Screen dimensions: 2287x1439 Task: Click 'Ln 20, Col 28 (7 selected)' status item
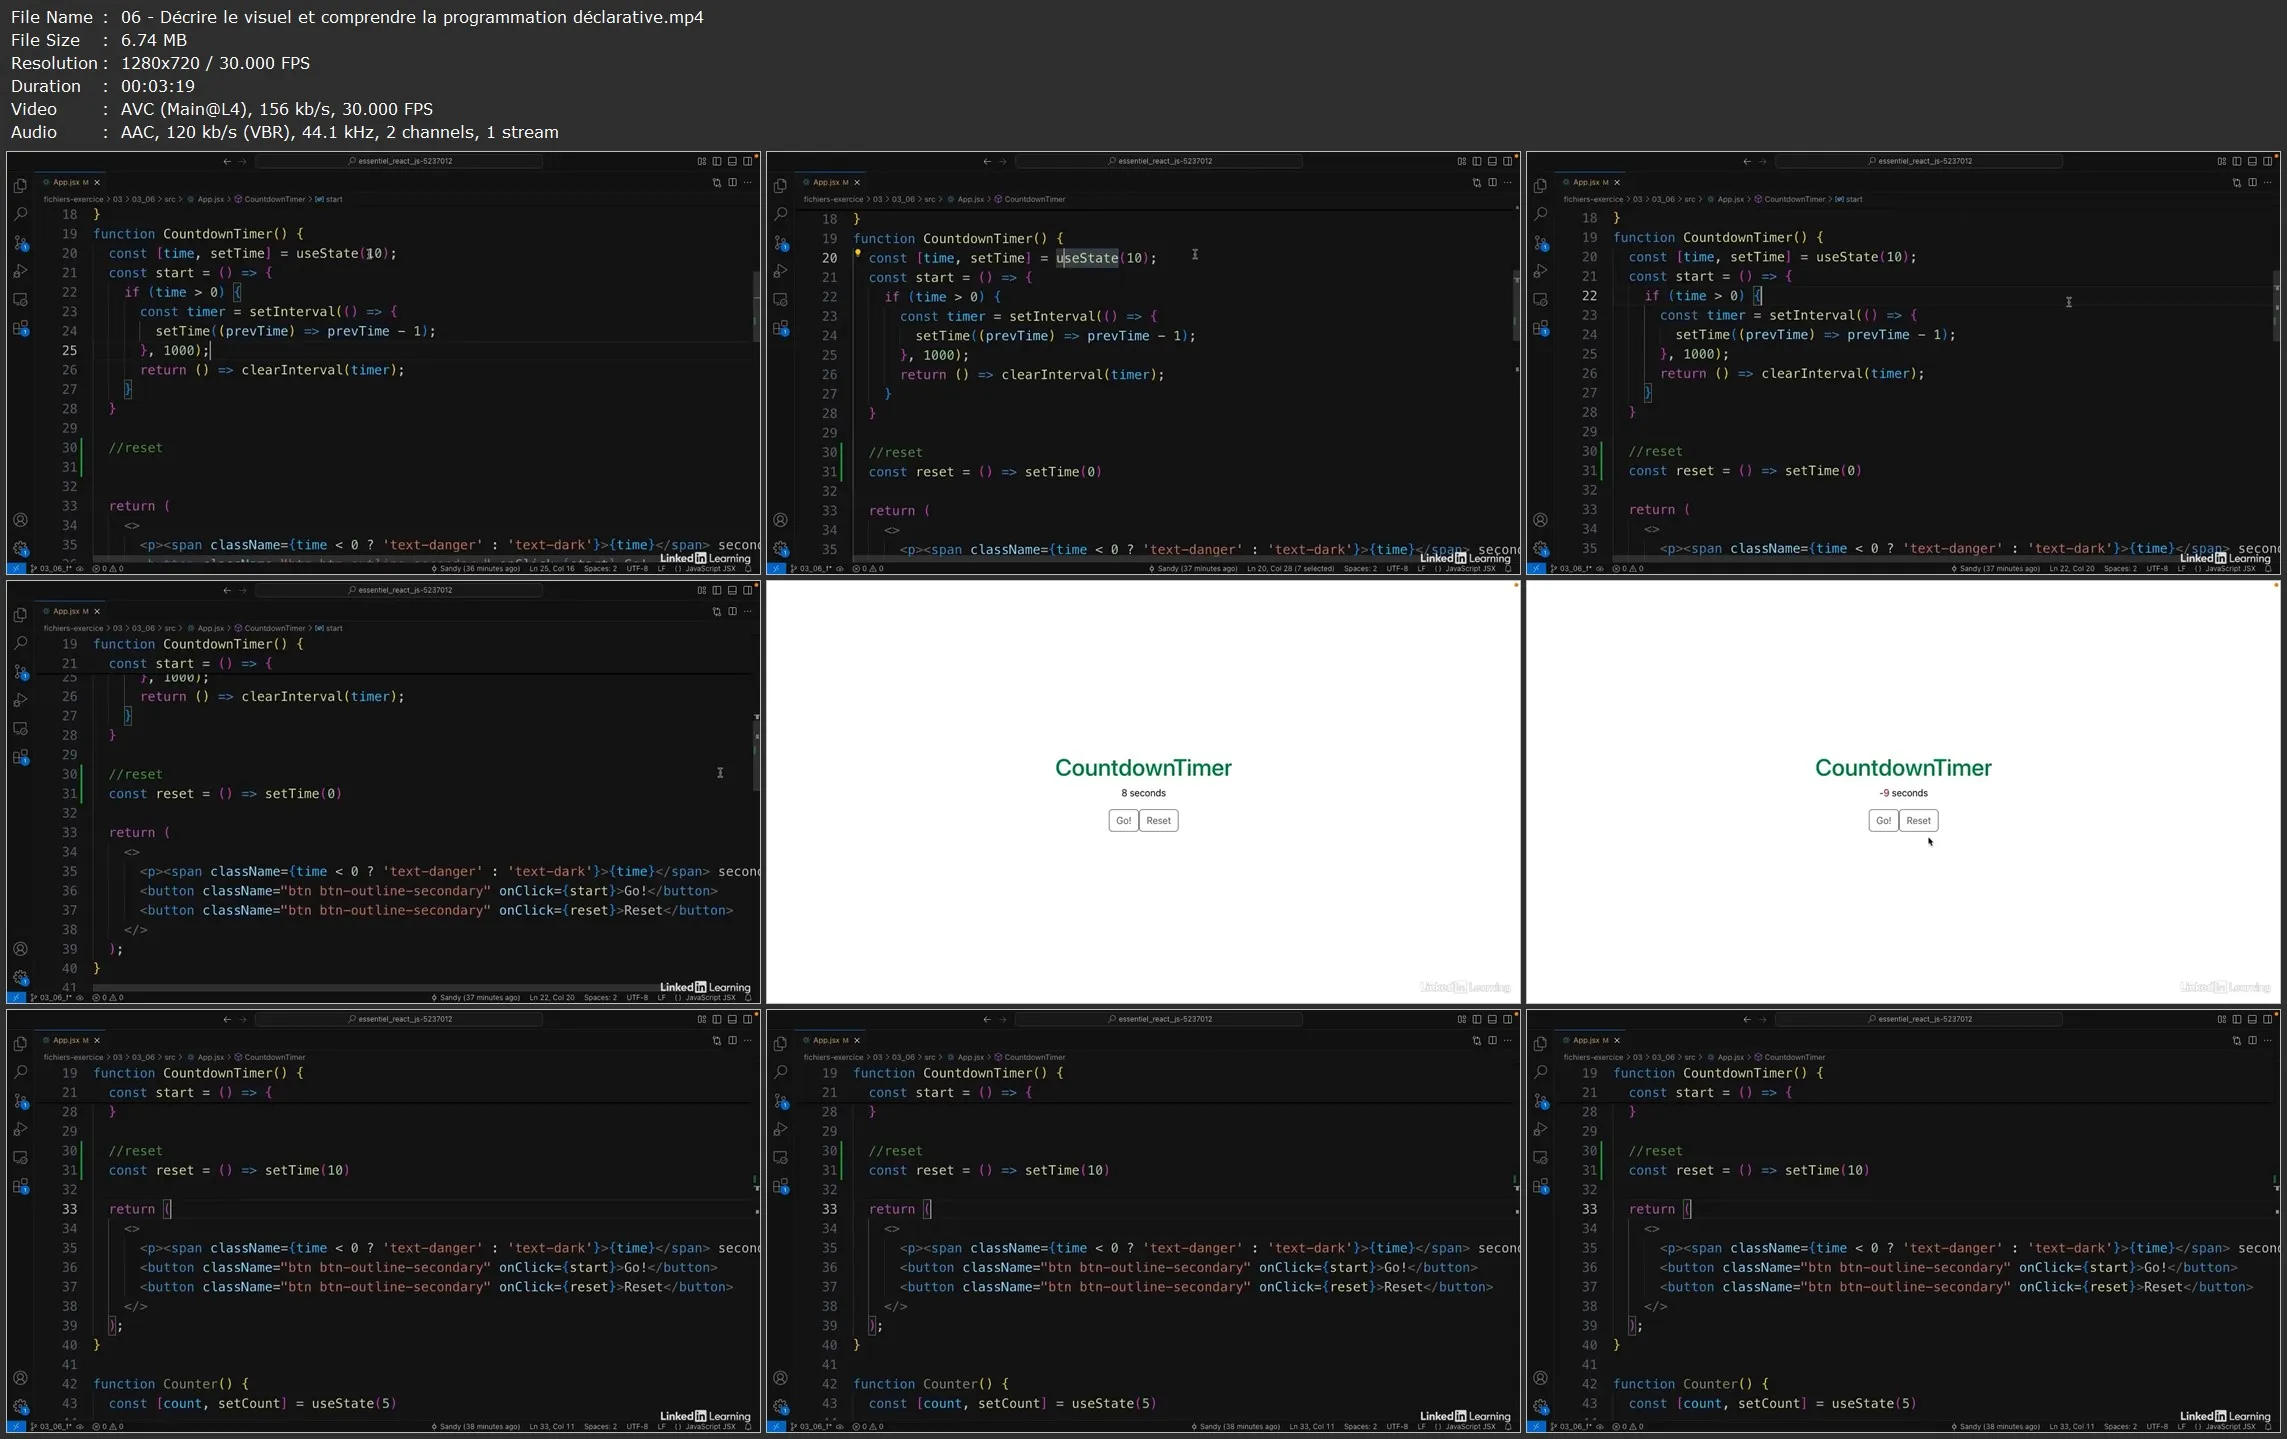(1290, 569)
